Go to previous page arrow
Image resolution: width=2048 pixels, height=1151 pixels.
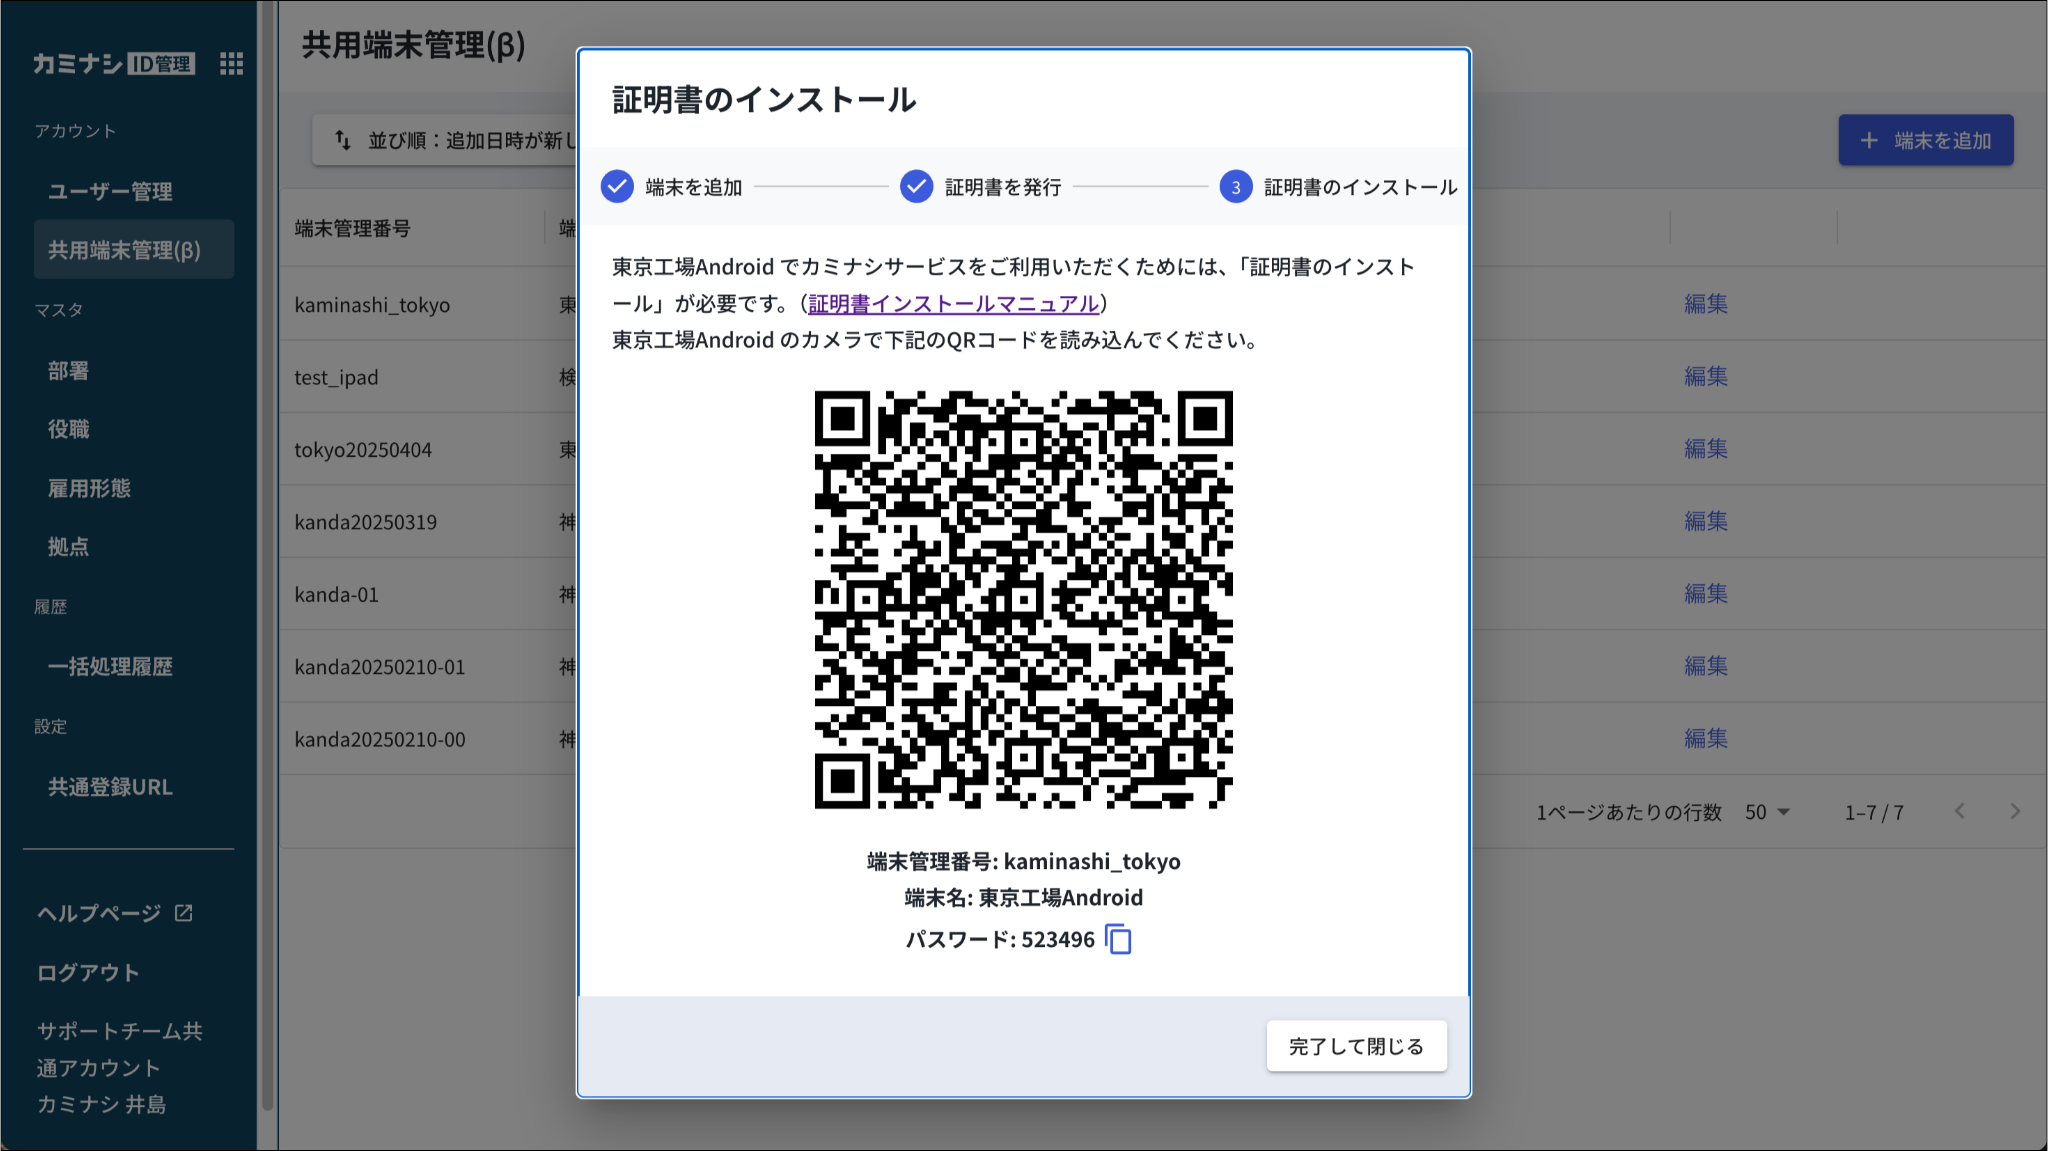click(x=1960, y=812)
